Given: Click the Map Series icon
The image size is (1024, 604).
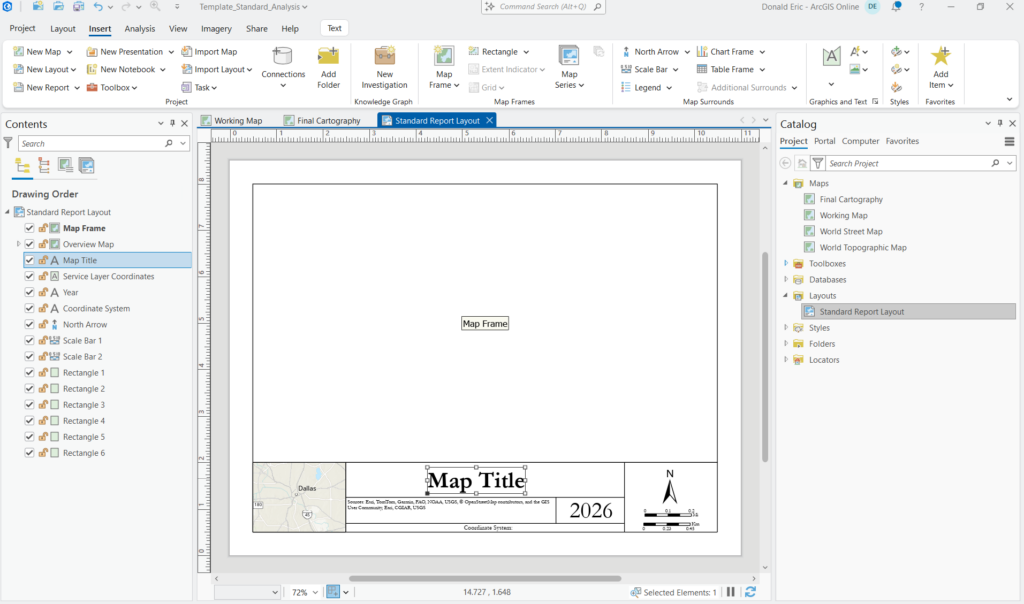Looking at the screenshot, I should [x=569, y=57].
